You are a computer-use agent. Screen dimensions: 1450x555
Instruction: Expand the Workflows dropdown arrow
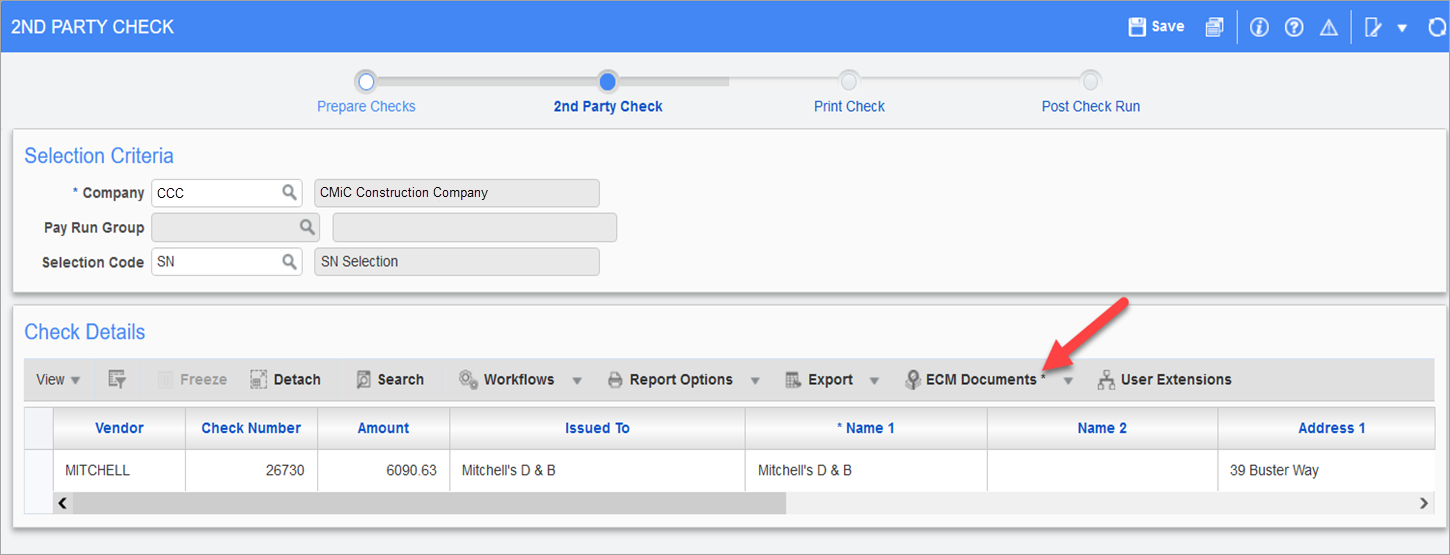(x=577, y=380)
